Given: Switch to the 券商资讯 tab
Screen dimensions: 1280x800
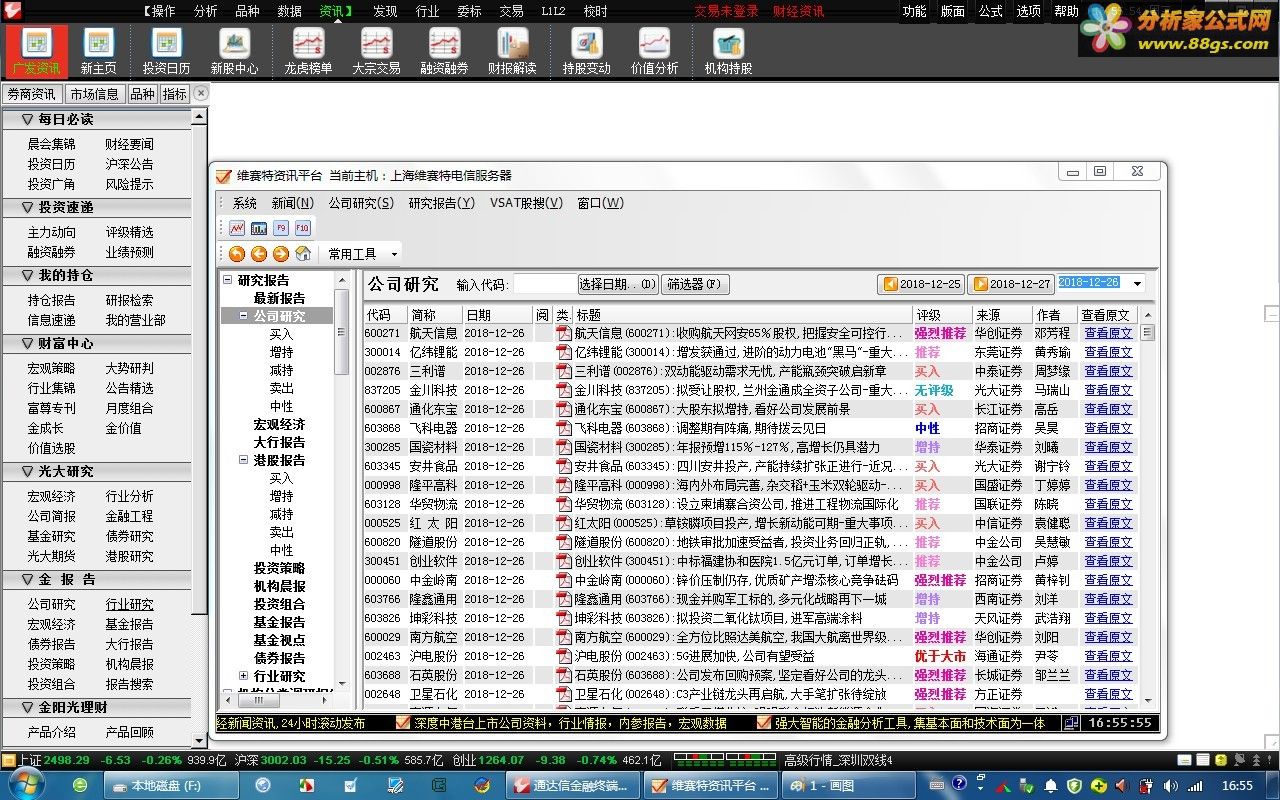Looking at the screenshot, I should (31, 94).
